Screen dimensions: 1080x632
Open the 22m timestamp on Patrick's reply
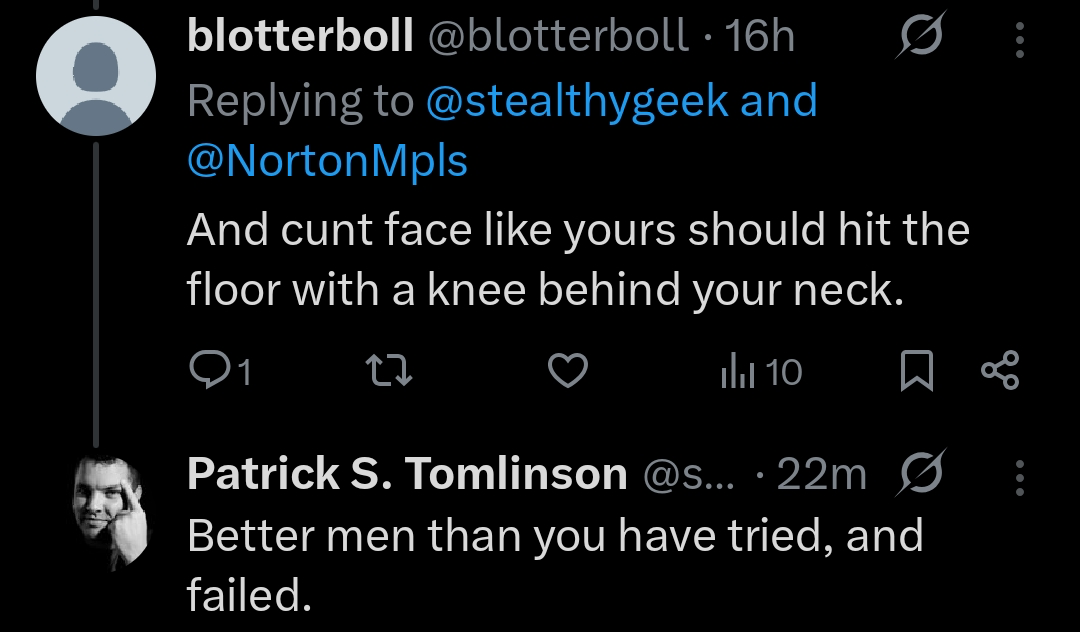(x=821, y=474)
